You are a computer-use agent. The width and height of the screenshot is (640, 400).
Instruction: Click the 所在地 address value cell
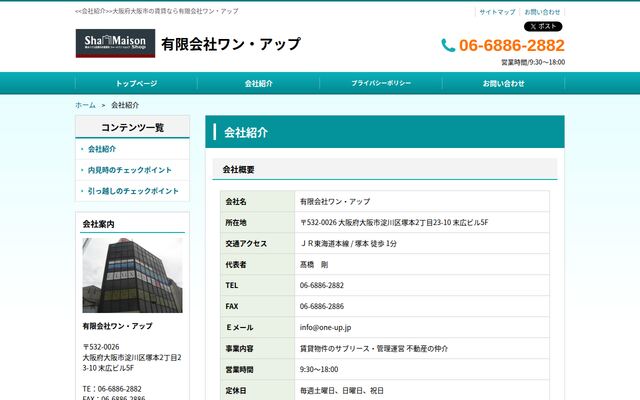pos(422,222)
